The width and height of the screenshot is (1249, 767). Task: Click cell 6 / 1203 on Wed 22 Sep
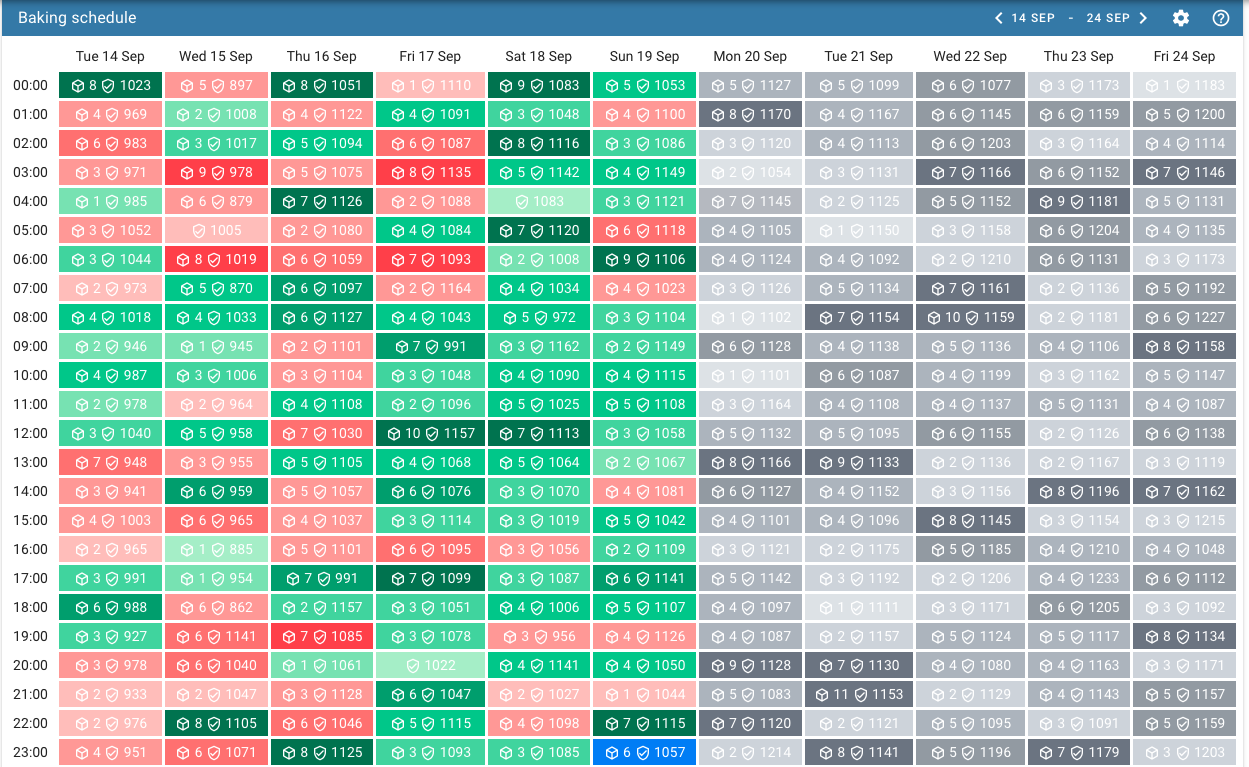970,144
